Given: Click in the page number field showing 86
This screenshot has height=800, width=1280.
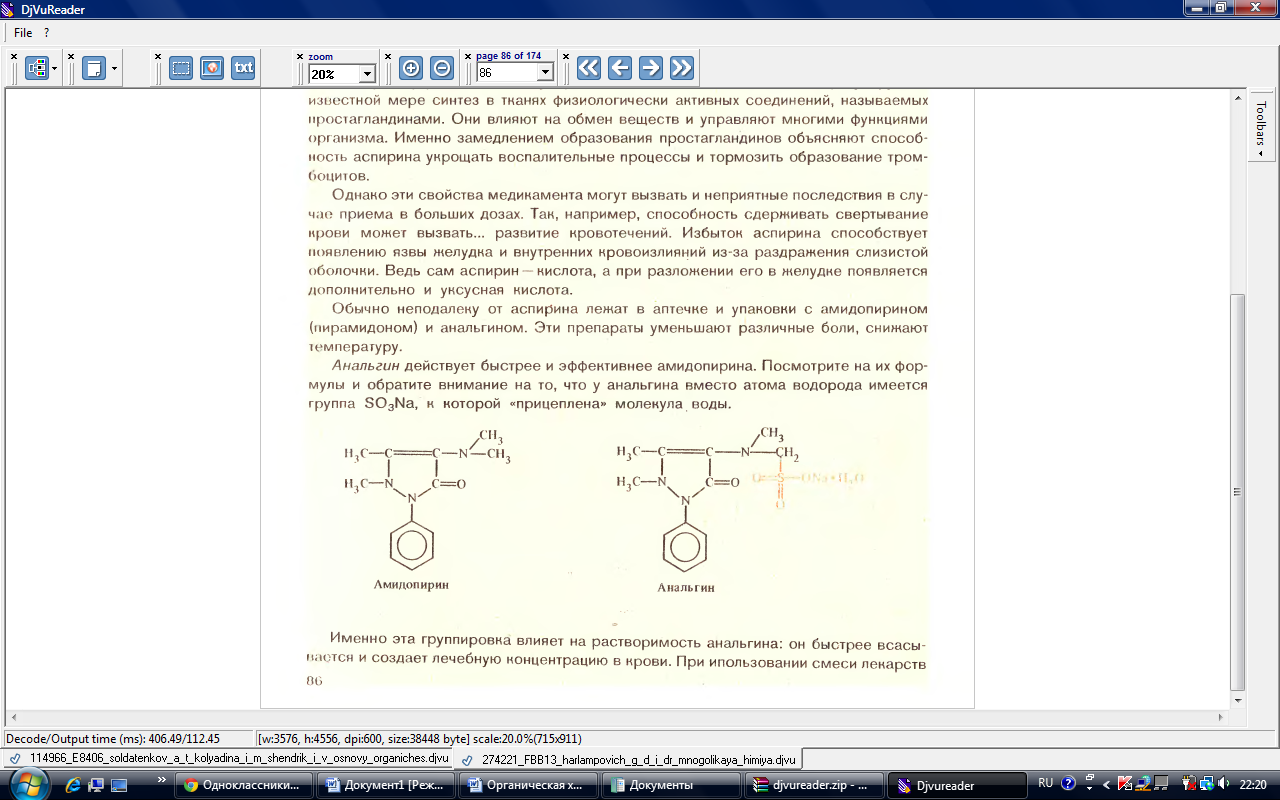Looking at the screenshot, I should tap(507, 73).
